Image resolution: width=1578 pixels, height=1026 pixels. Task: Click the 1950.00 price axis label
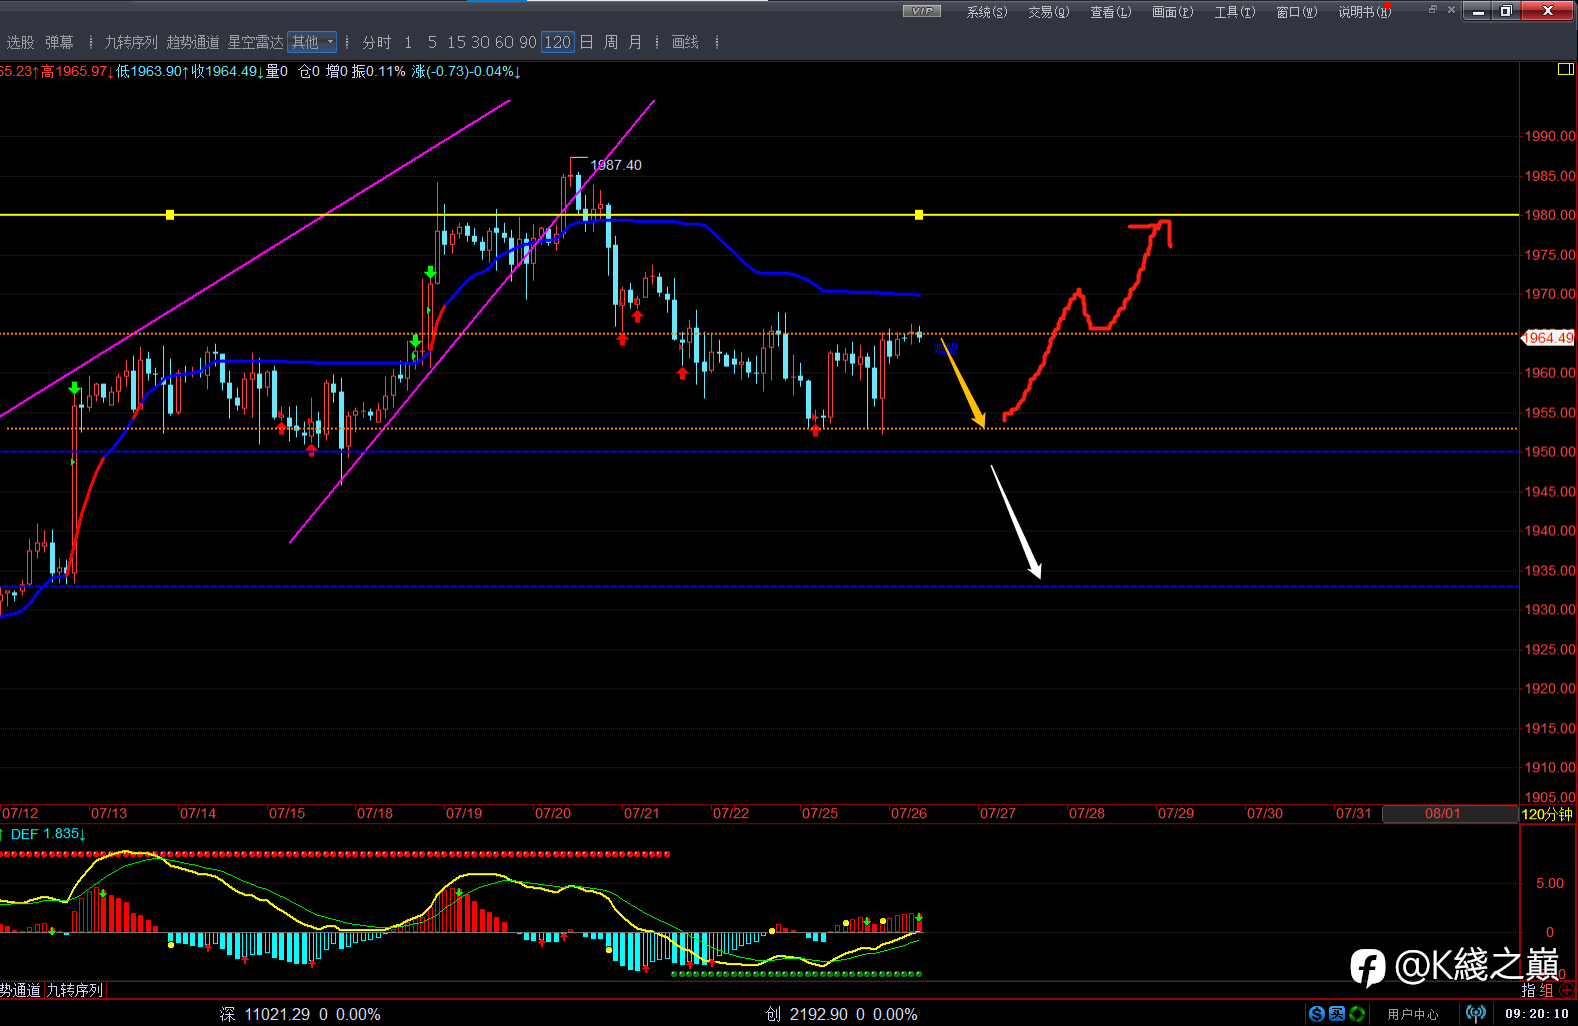click(x=1549, y=452)
